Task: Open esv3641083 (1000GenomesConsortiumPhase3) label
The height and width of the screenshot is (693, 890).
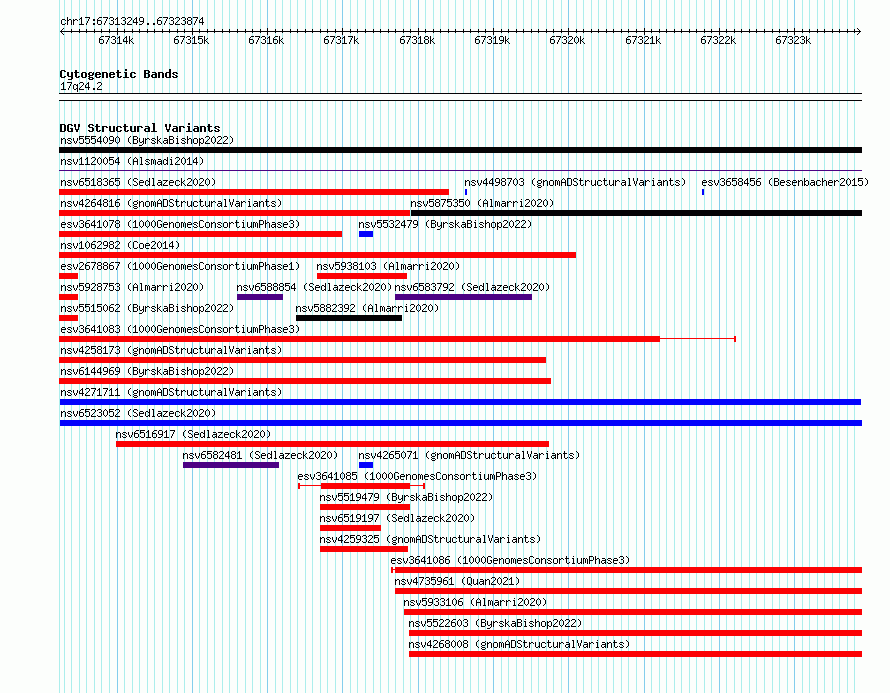Action: coord(180,329)
